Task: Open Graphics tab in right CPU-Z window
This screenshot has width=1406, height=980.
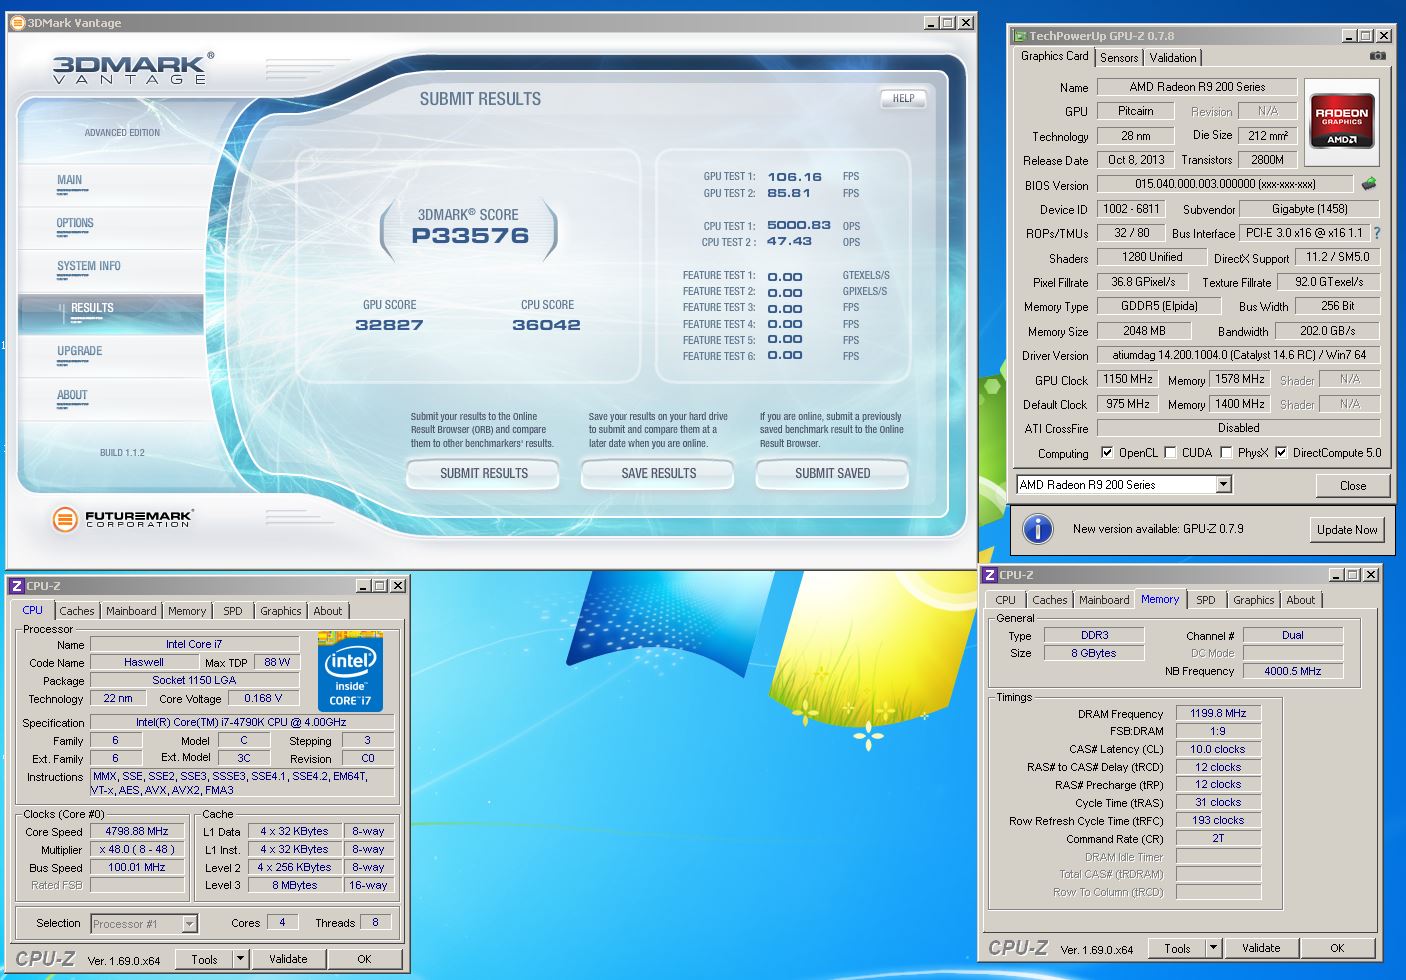Action: [x=1254, y=600]
